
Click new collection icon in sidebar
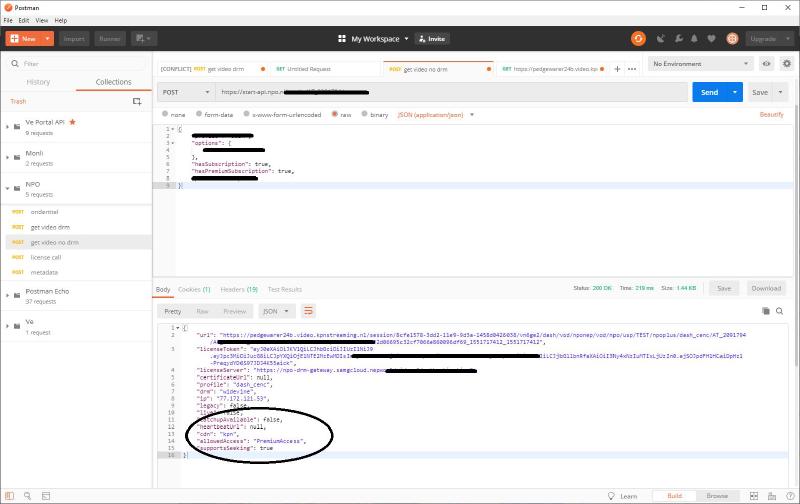click(137, 101)
